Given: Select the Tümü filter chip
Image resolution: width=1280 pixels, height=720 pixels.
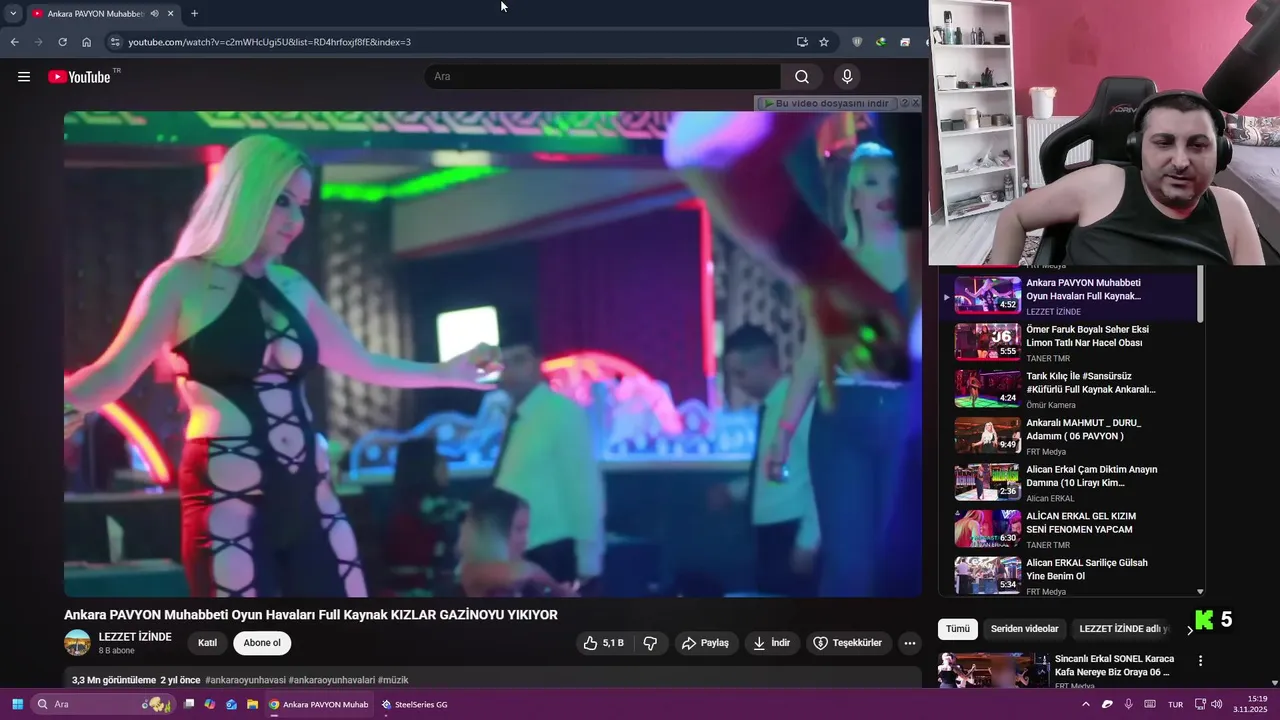Looking at the screenshot, I should pyautogui.click(x=958, y=629).
